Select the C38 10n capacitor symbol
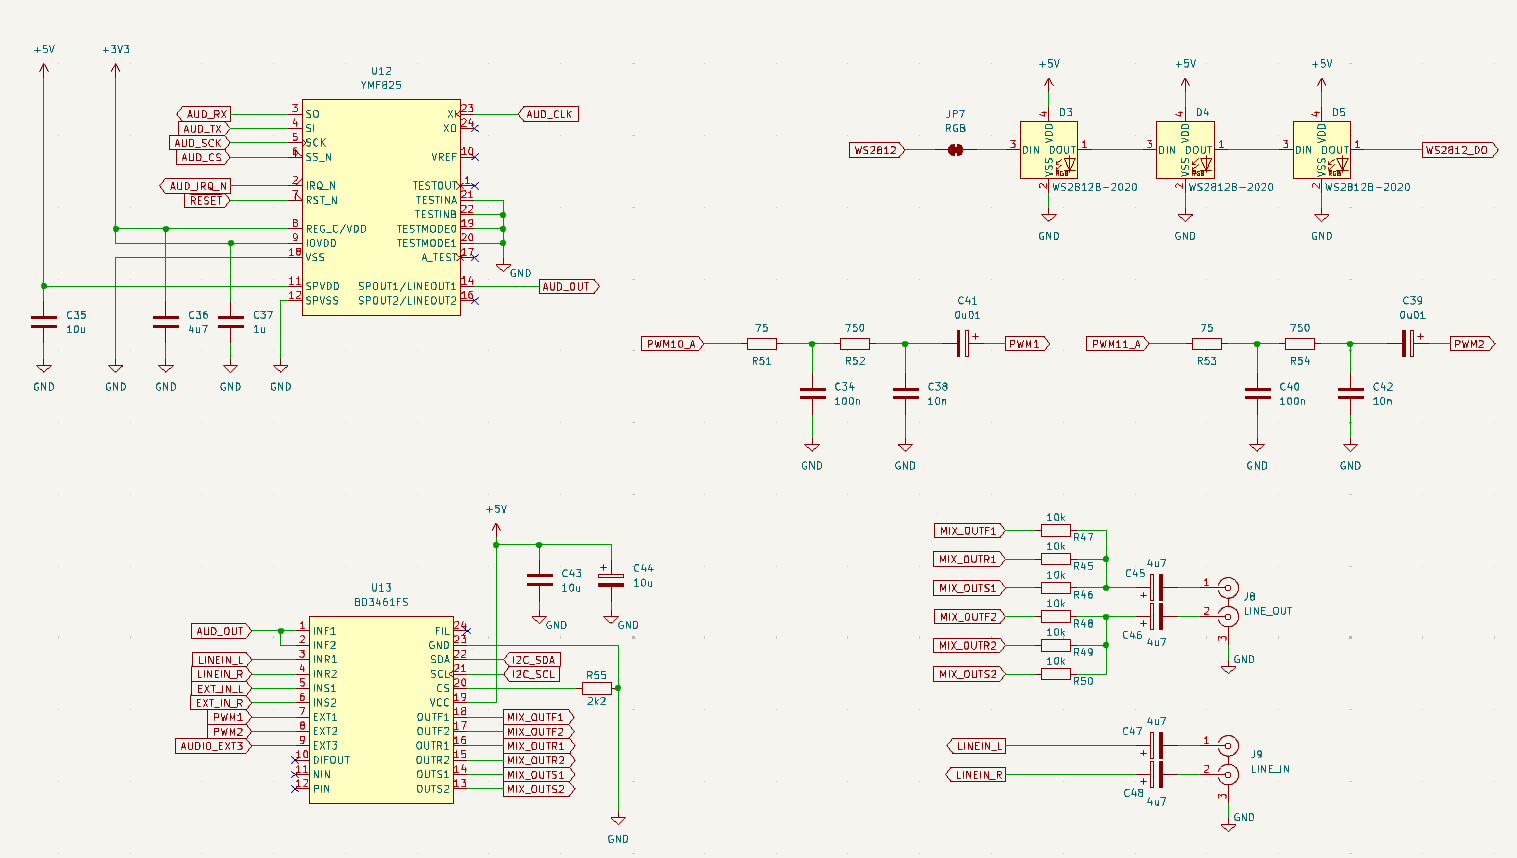The image size is (1517, 858). [x=905, y=394]
